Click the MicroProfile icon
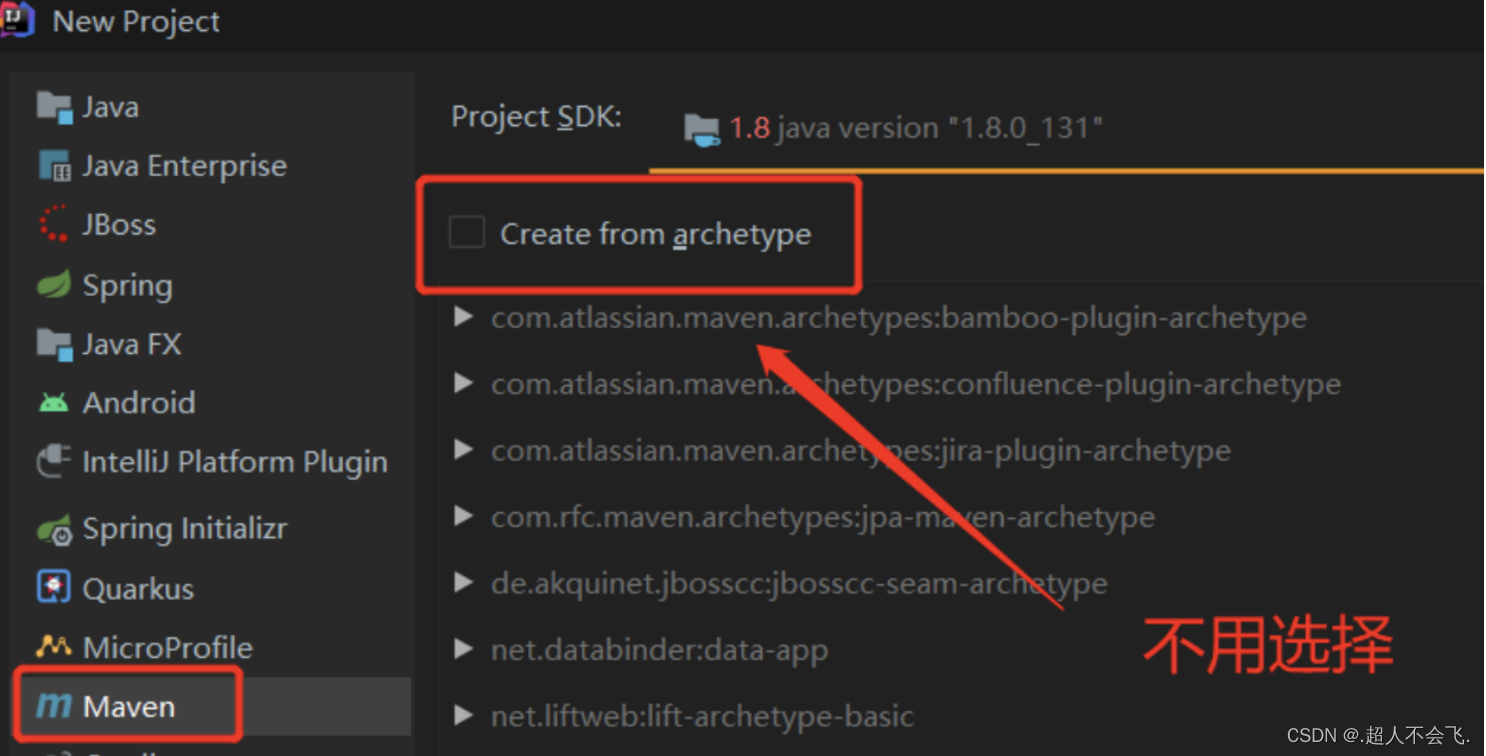This screenshot has width=1486, height=756. pyautogui.click(x=54, y=647)
